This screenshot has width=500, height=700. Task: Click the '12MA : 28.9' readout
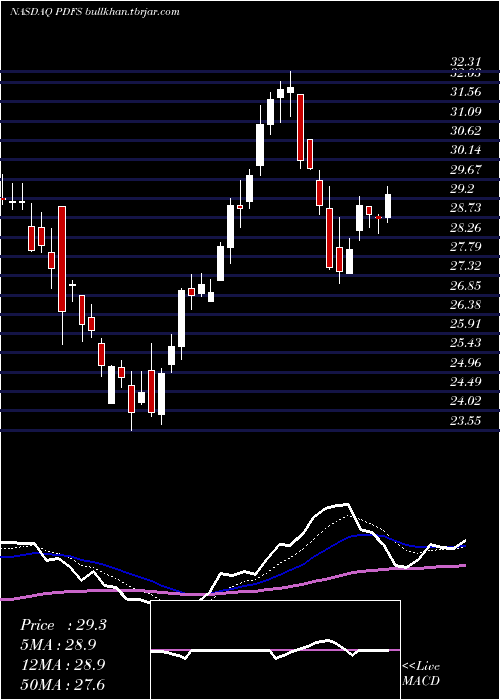[x=63, y=664]
